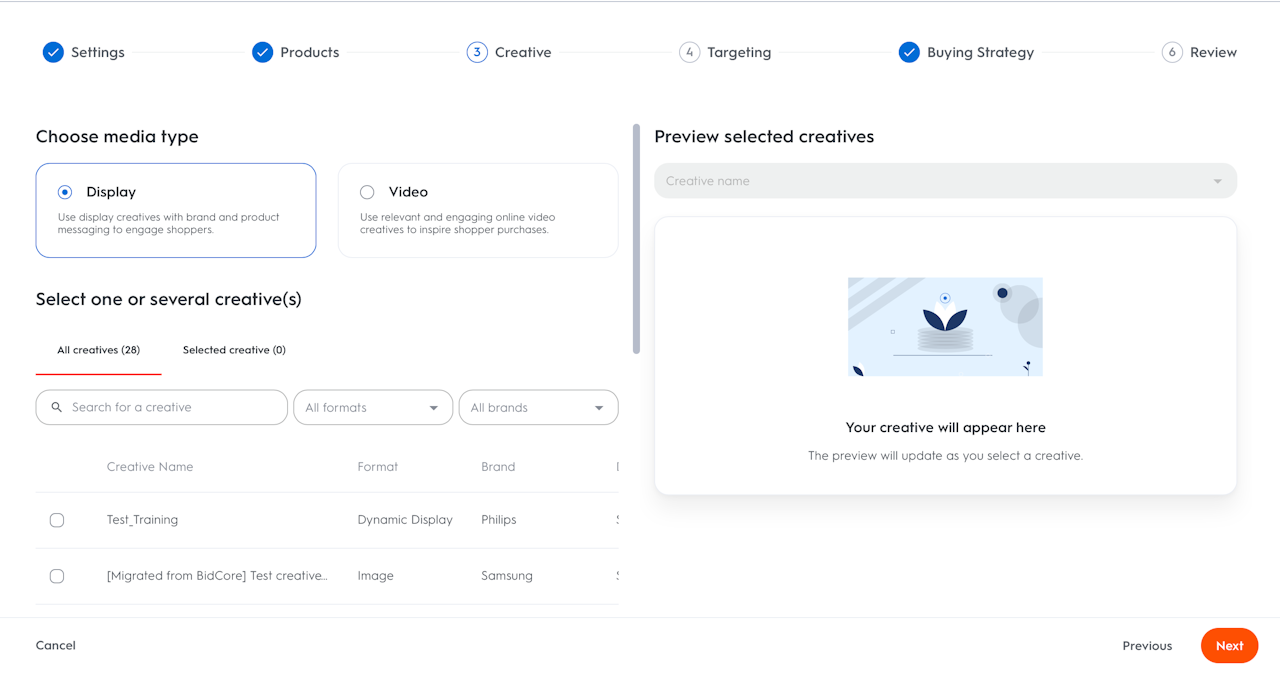Select the Video media type radio button
The width and height of the screenshot is (1280, 674).
coord(367,192)
